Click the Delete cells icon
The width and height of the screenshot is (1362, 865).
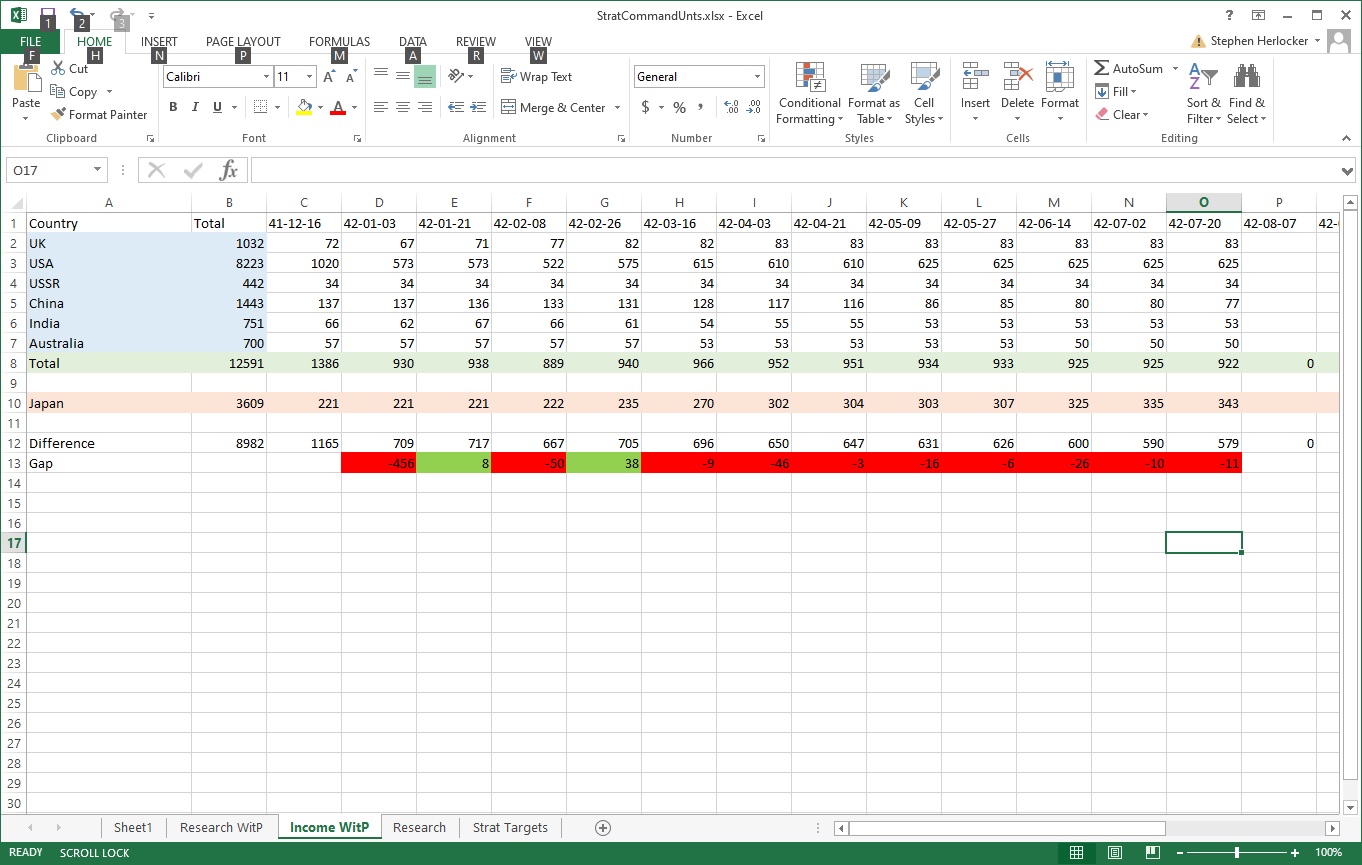[1017, 76]
